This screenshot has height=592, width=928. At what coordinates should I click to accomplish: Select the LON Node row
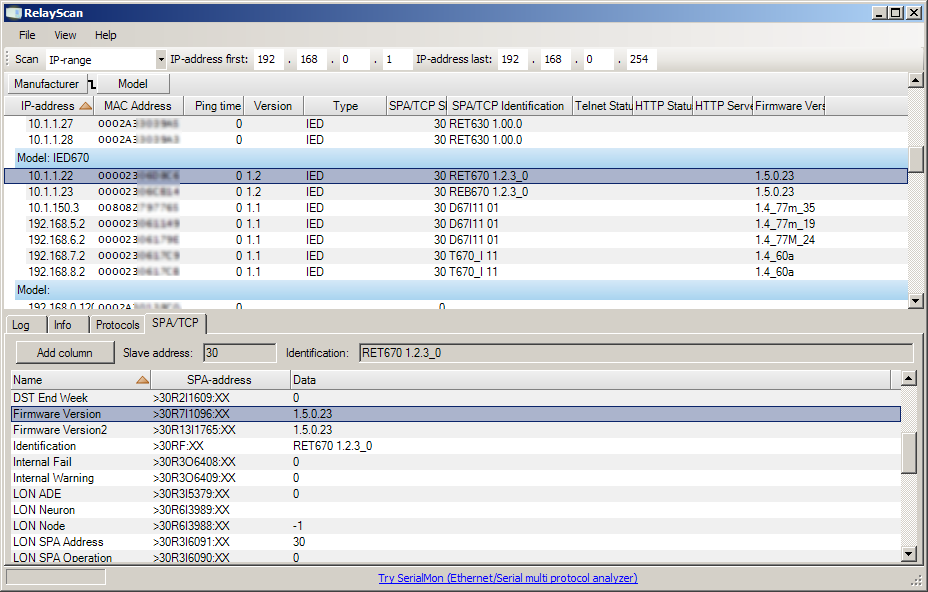pyautogui.click(x=456, y=526)
